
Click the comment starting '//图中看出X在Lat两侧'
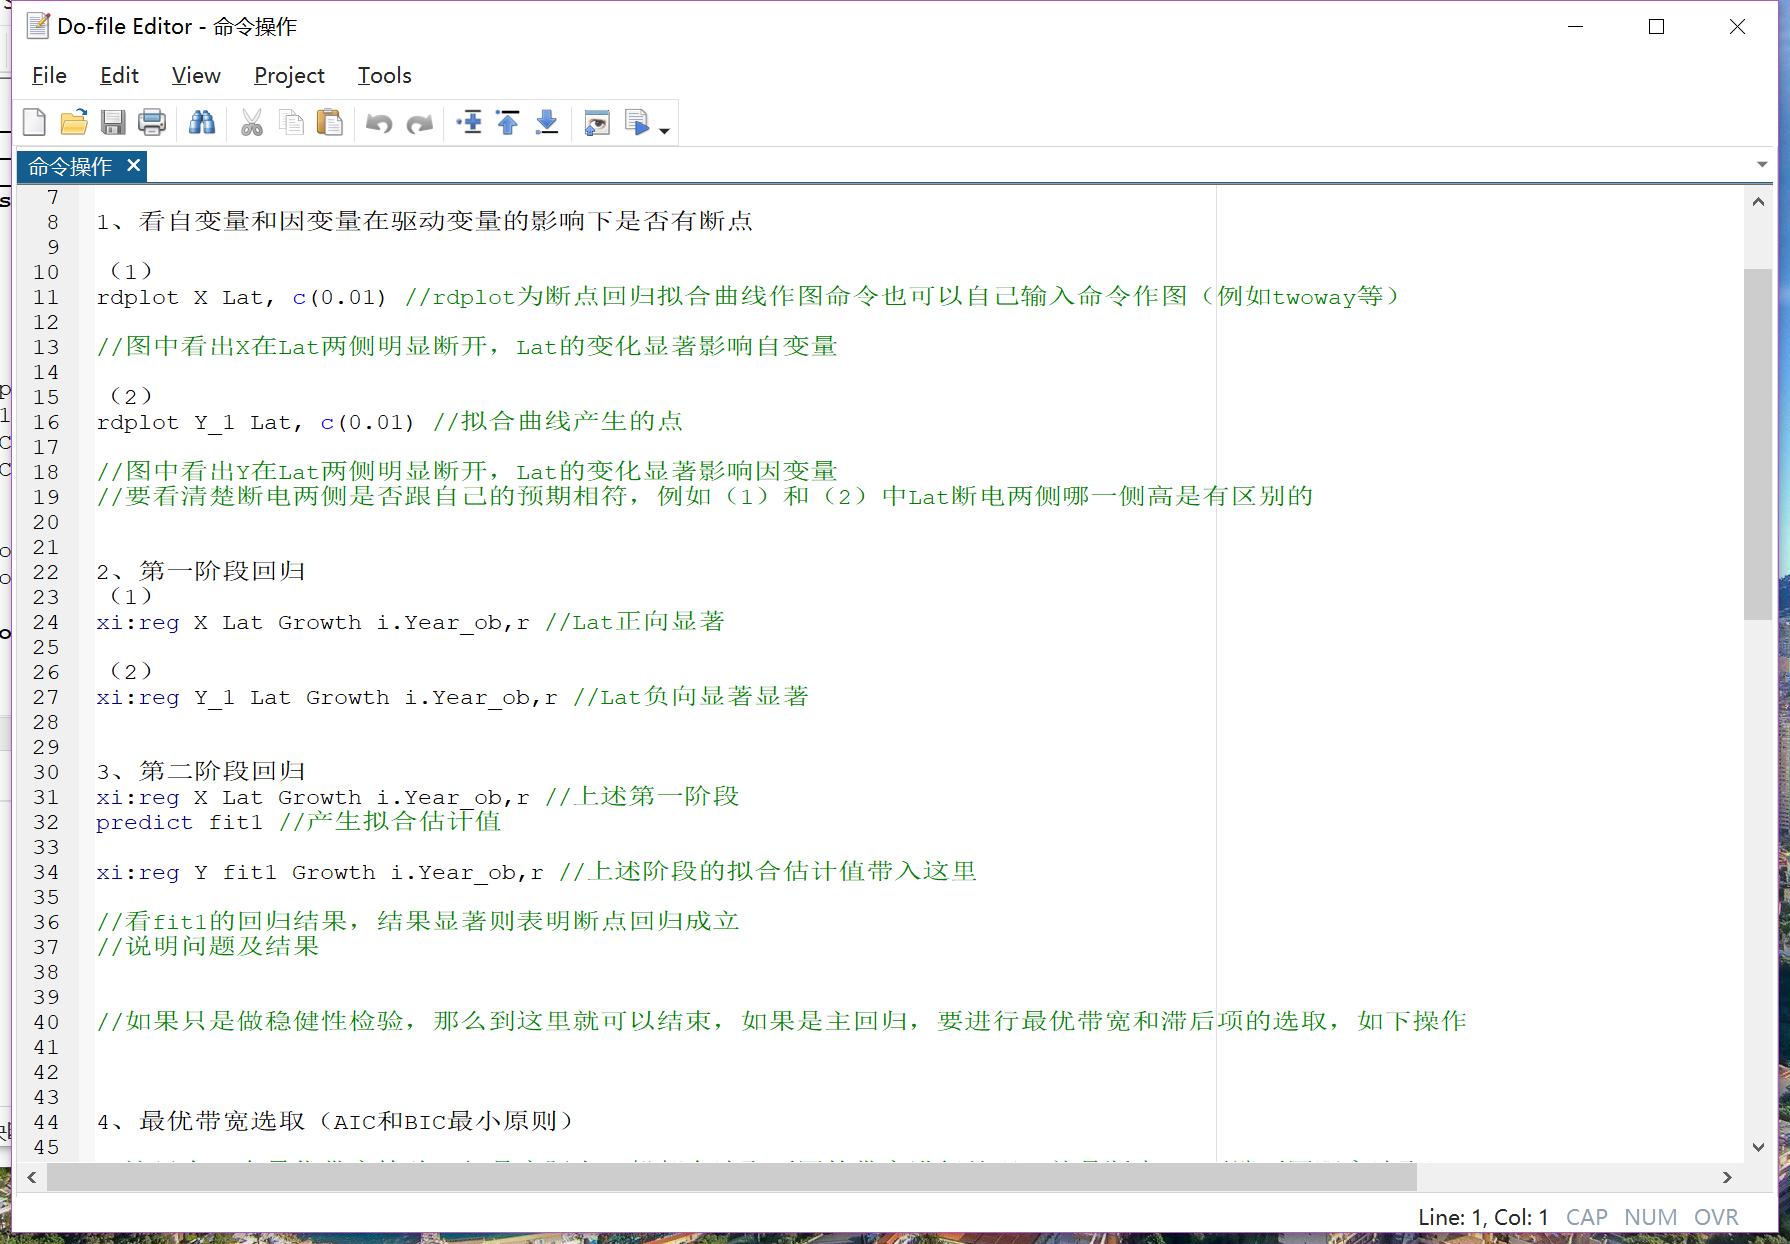click(x=467, y=347)
